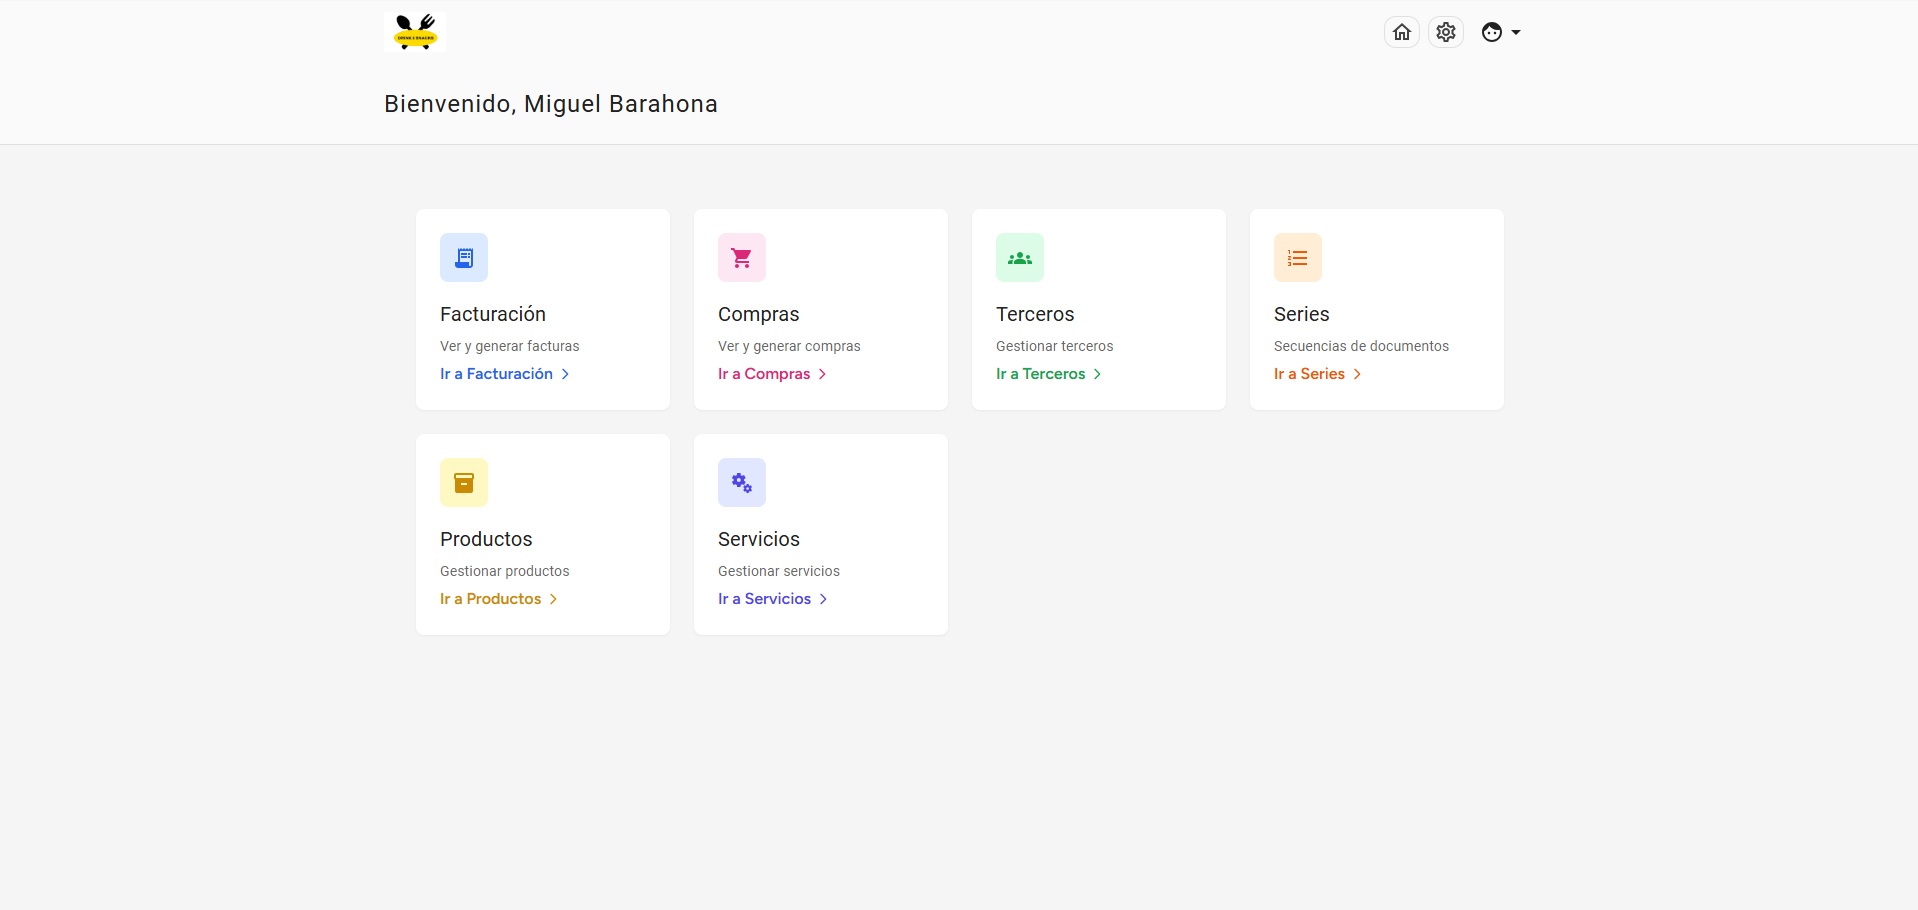The height and width of the screenshot is (910, 1918).
Task: Click the 'Gestionar productos' description
Action: 505,571
